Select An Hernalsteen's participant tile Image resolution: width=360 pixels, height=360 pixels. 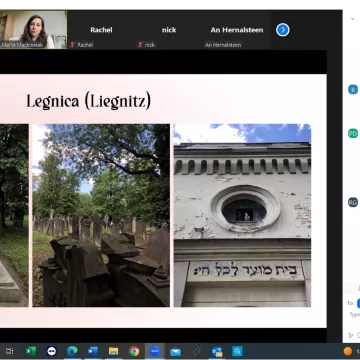point(237,30)
